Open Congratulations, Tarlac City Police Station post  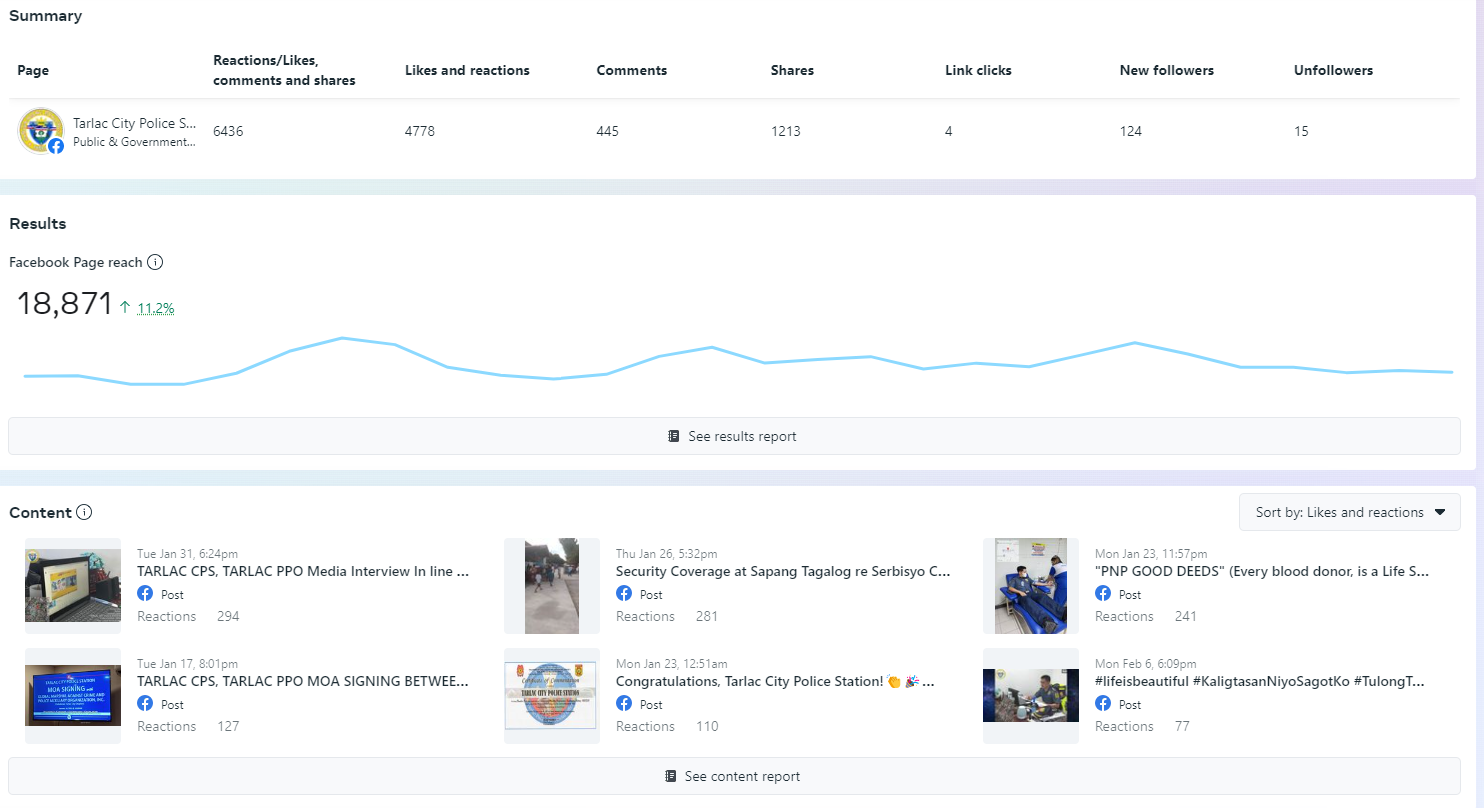[x=775, y=682]
